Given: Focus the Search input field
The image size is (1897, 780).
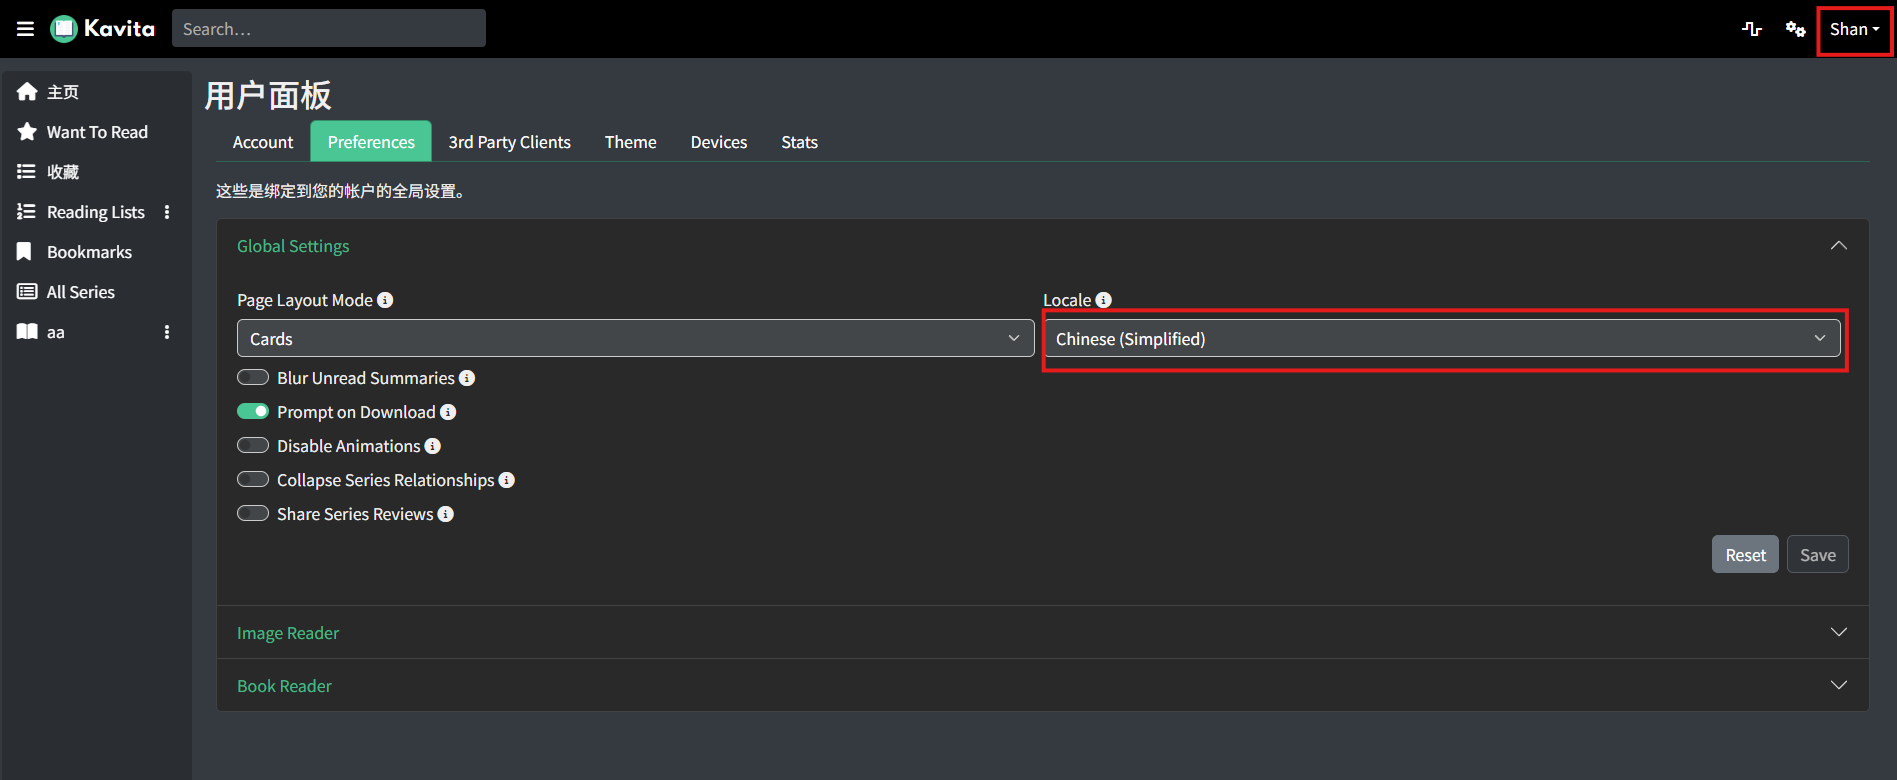Looking at the screenshot, I should [x=329, y=29].
